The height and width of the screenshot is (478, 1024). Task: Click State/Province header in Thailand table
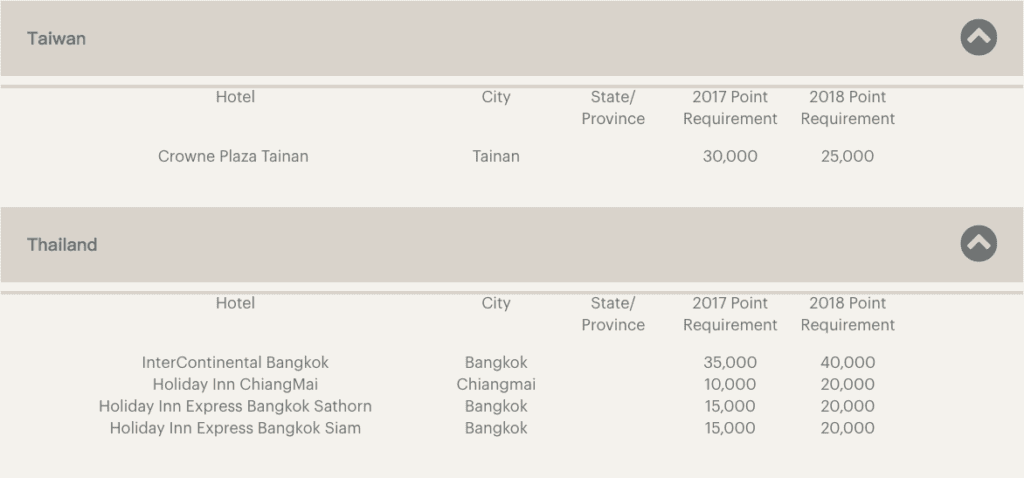point(613,314)
